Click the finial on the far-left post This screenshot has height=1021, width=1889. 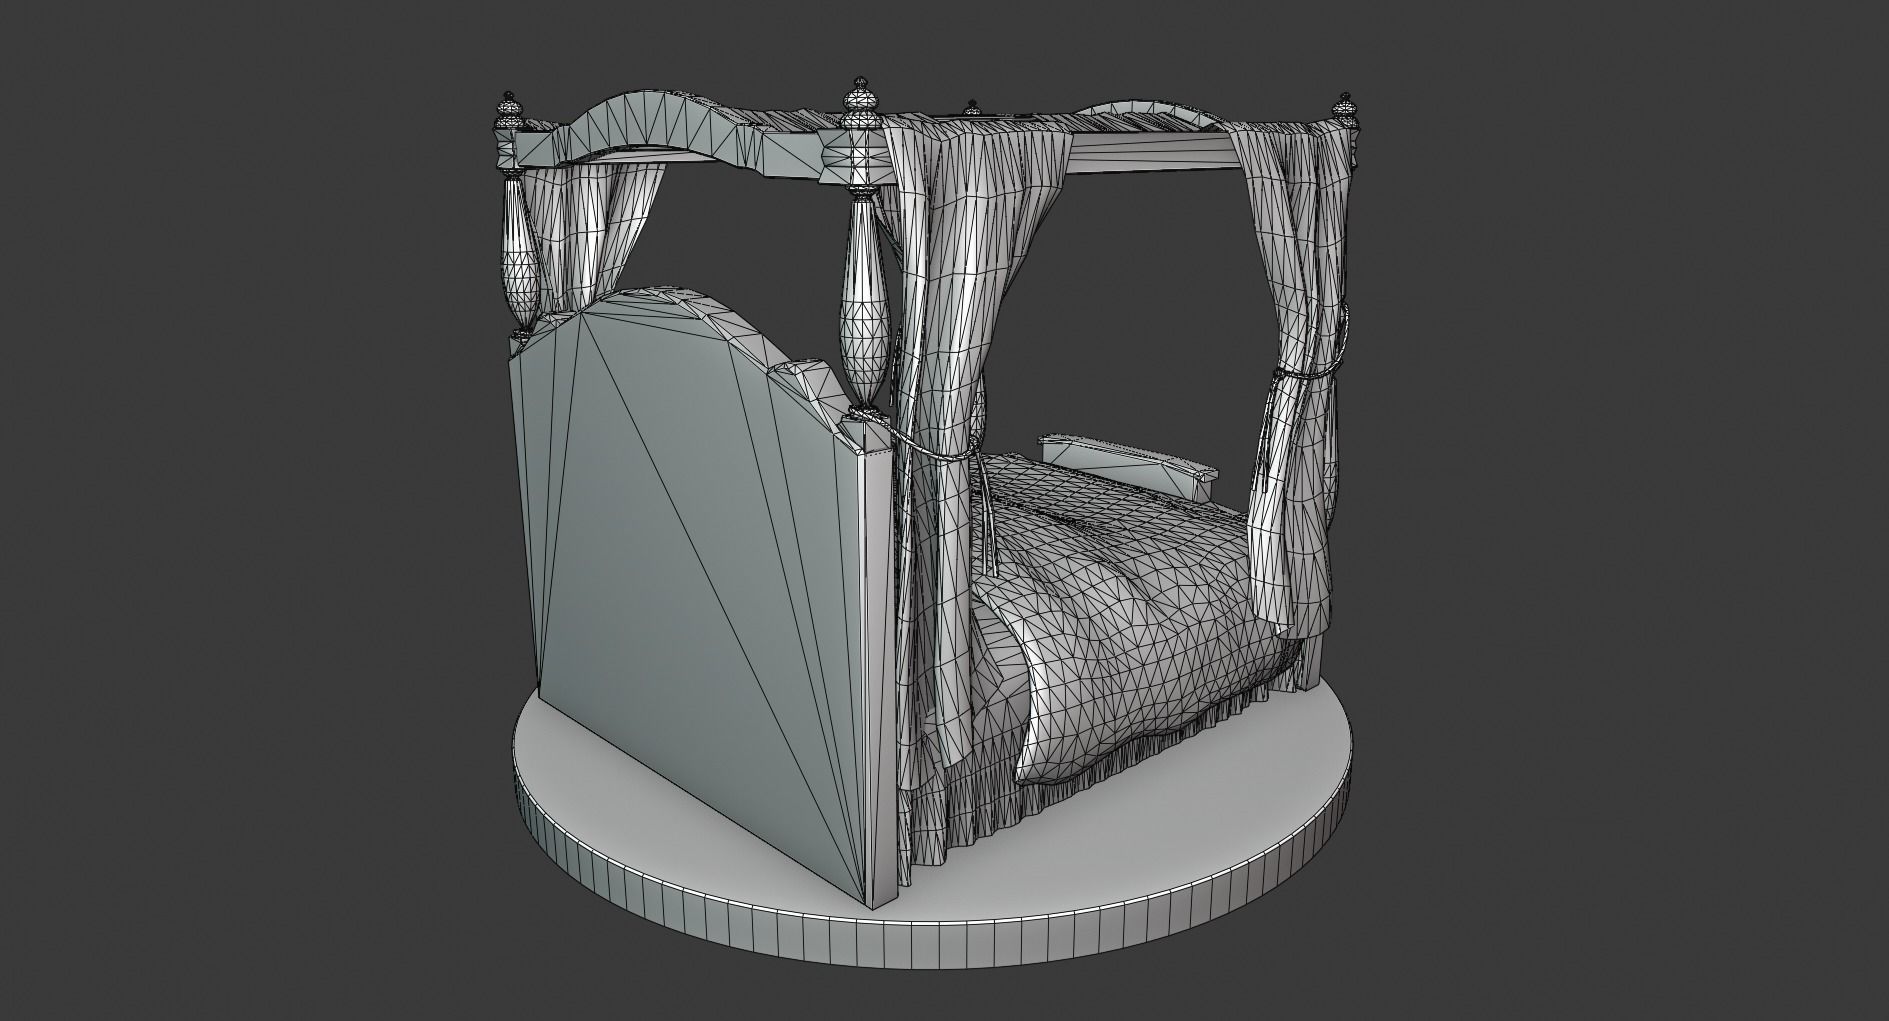pyautogui.click(x=510, y=112)
